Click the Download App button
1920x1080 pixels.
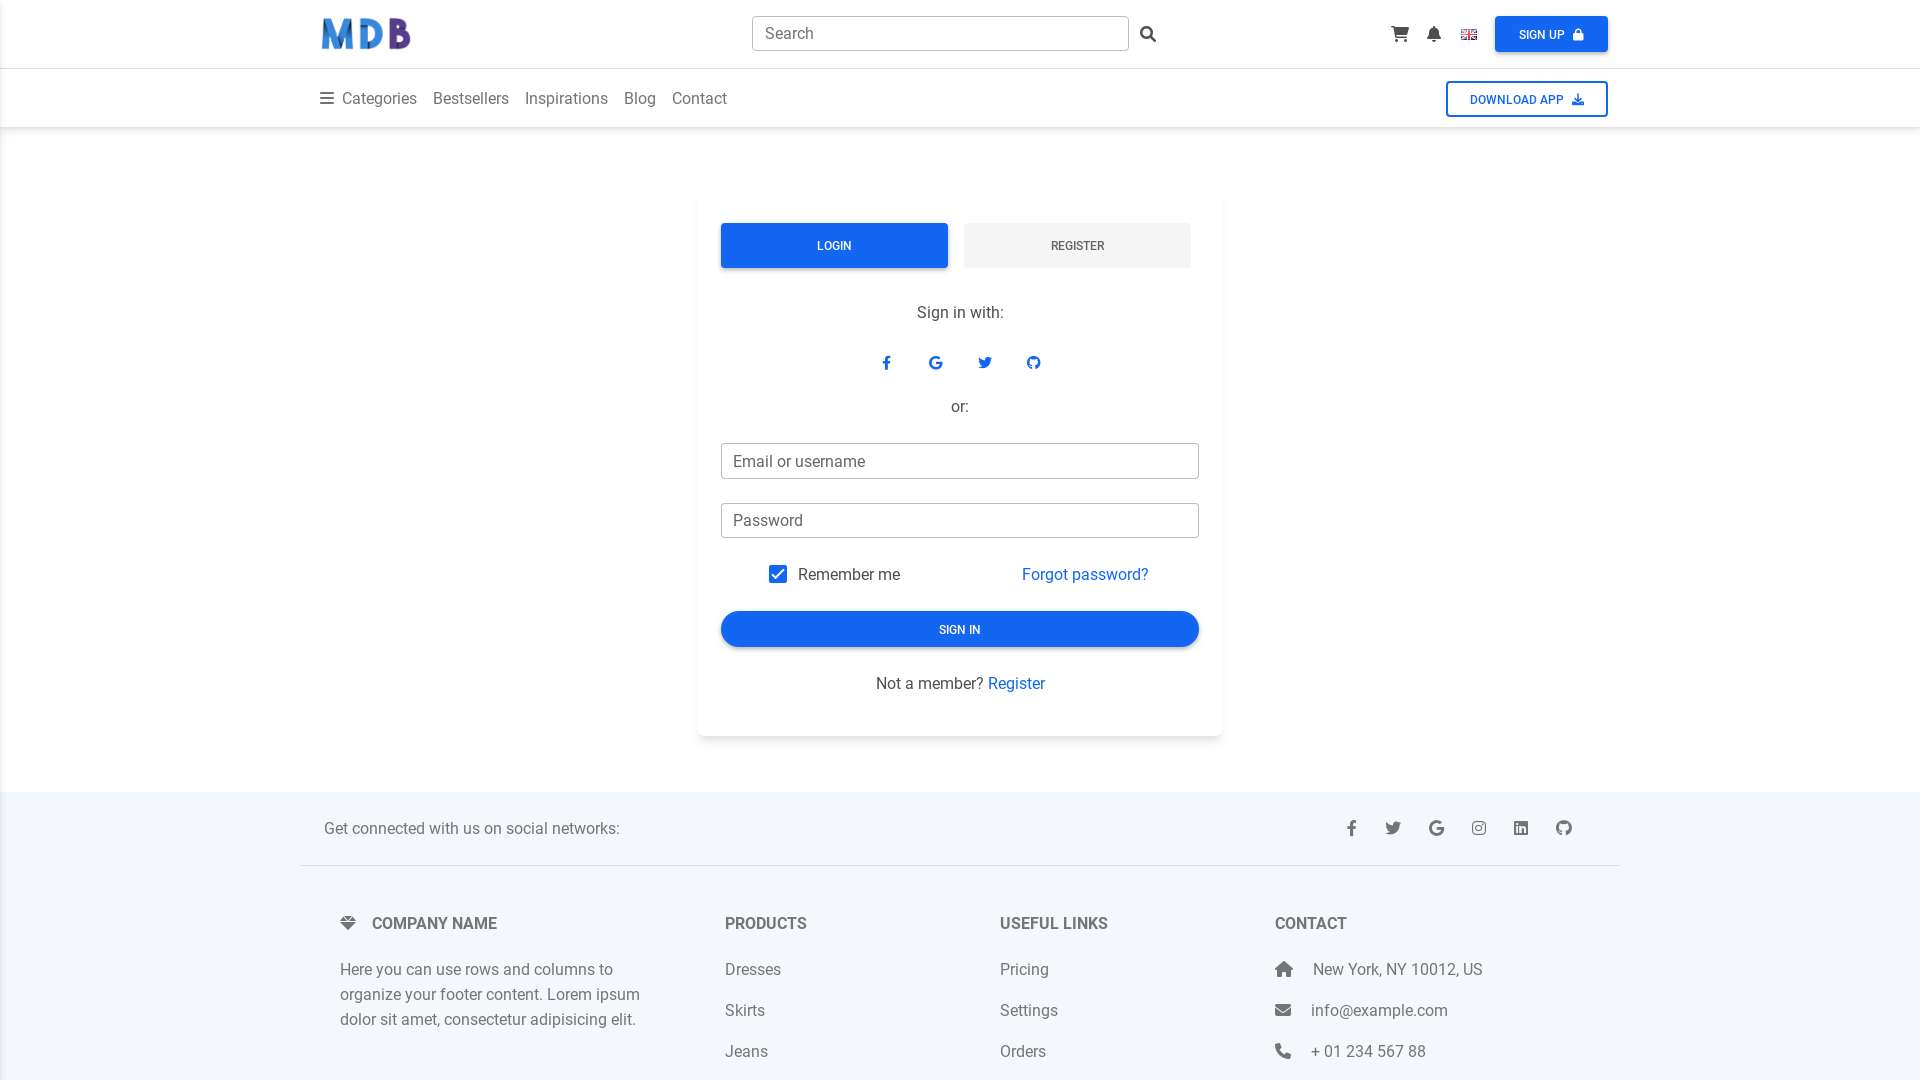pyautogui.click(x=1526, y=99)
